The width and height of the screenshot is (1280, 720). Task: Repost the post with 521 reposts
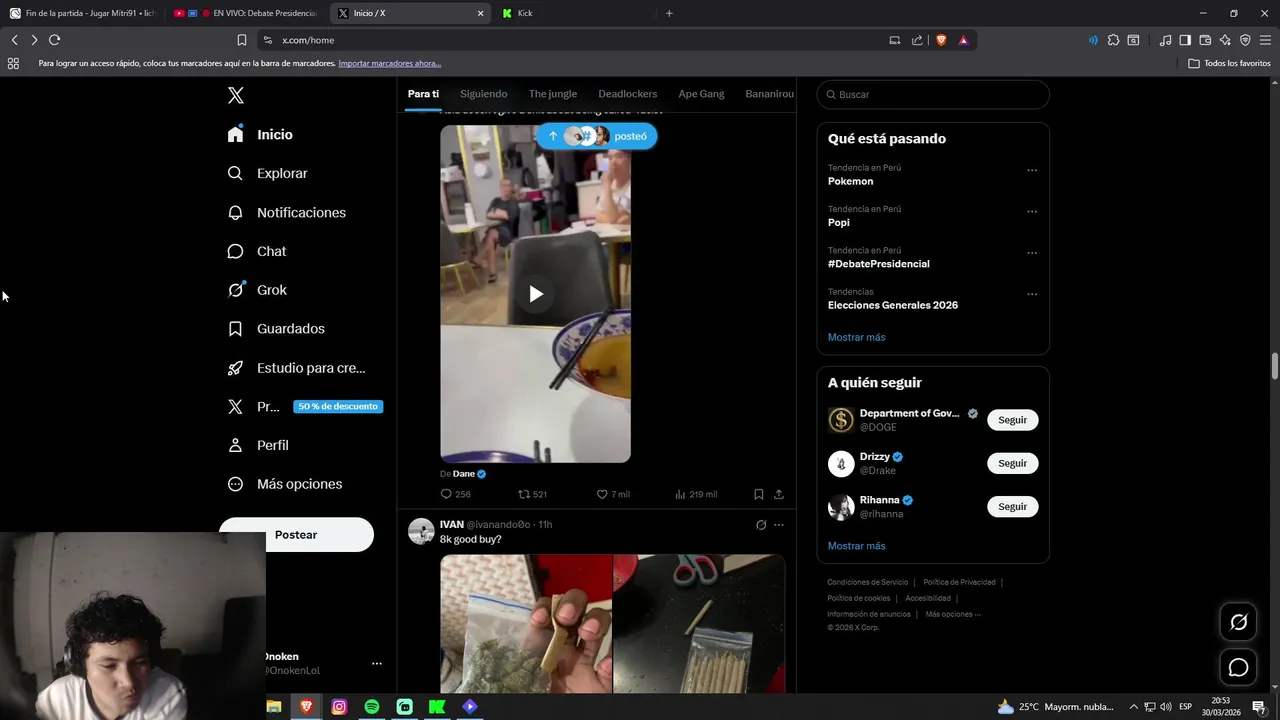click(532, 494)
